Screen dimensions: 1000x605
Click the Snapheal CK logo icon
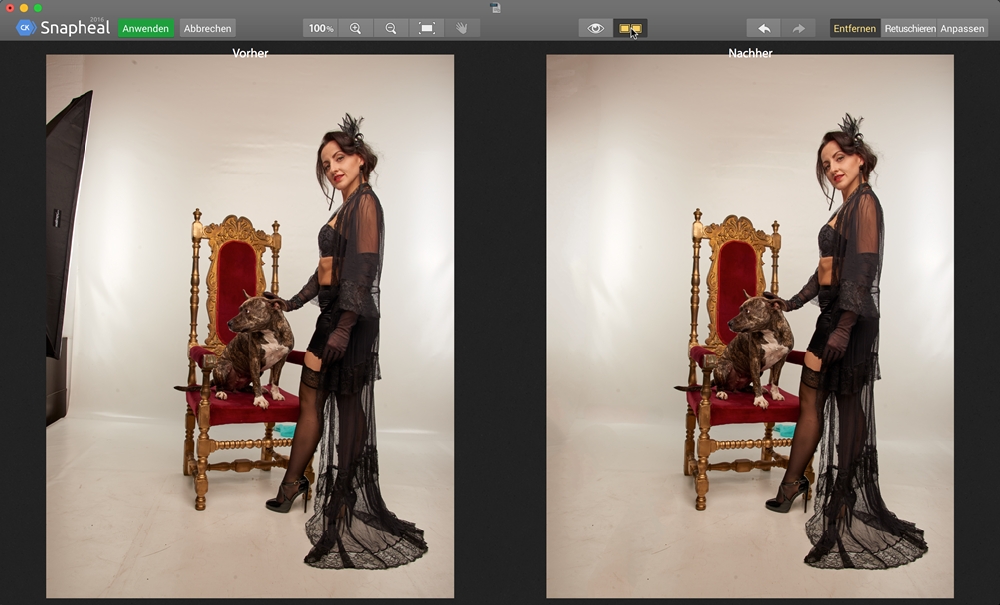(26, 28)
